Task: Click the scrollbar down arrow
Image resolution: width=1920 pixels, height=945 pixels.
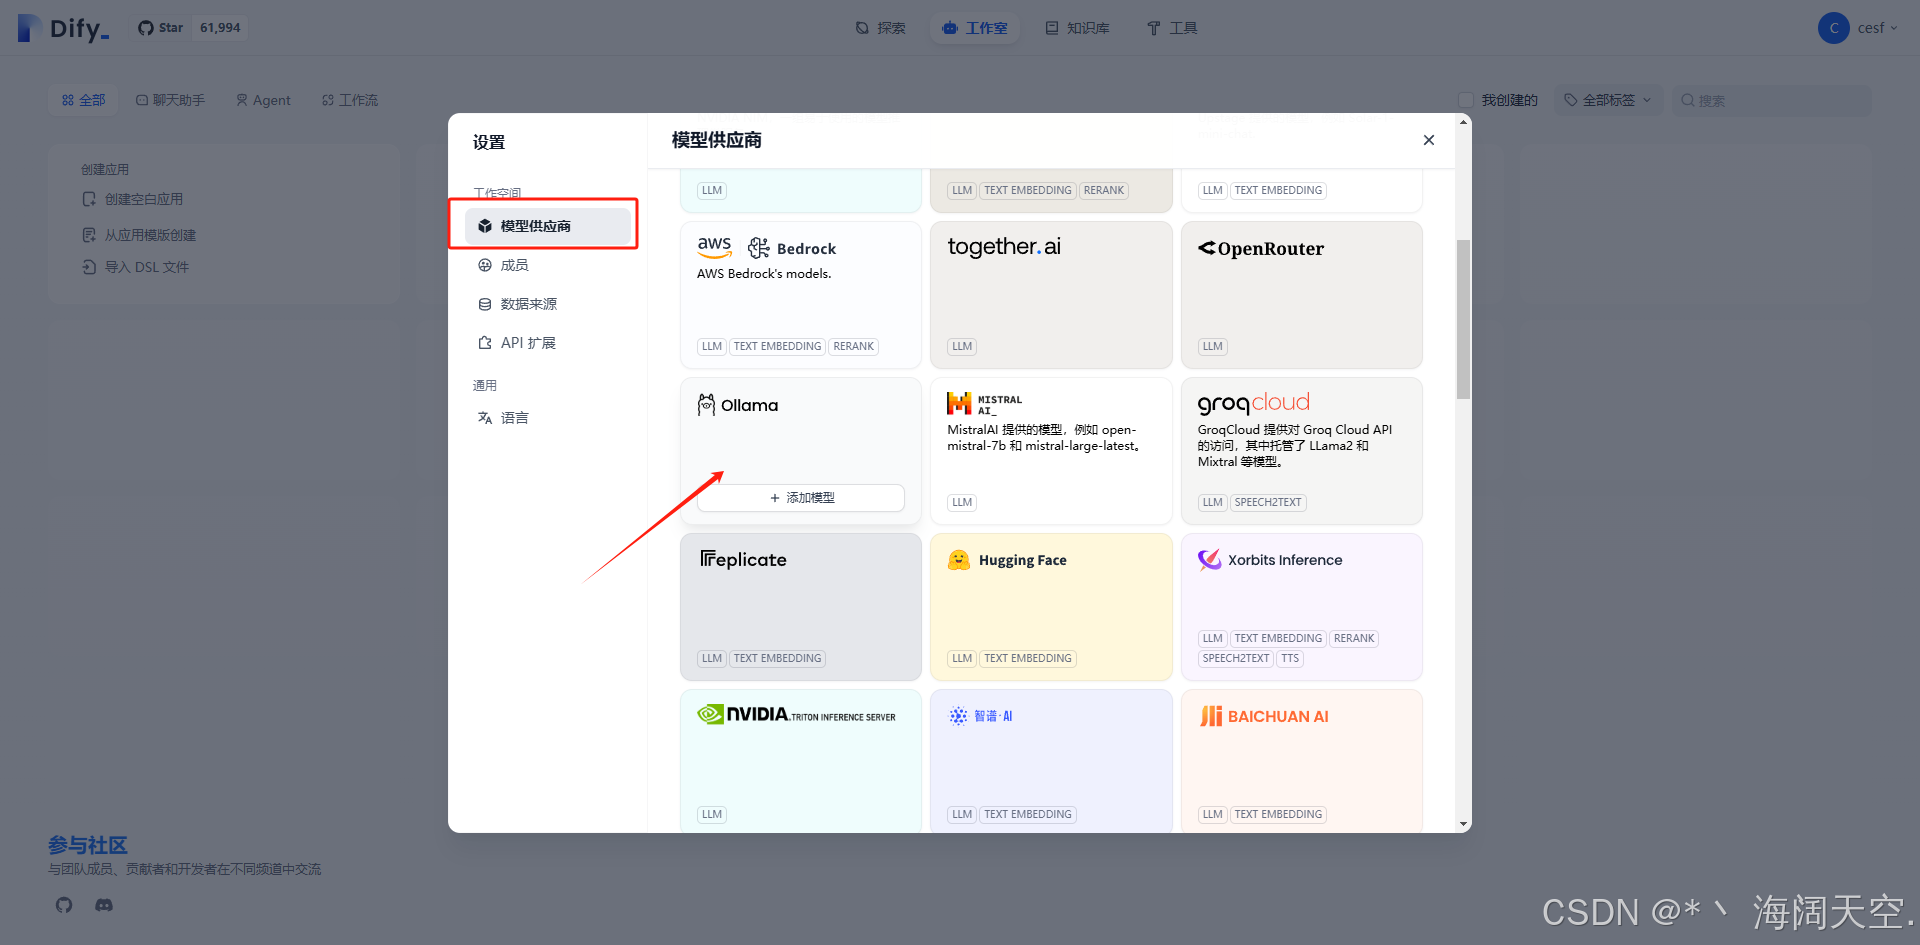Action: pos(1464,825)
